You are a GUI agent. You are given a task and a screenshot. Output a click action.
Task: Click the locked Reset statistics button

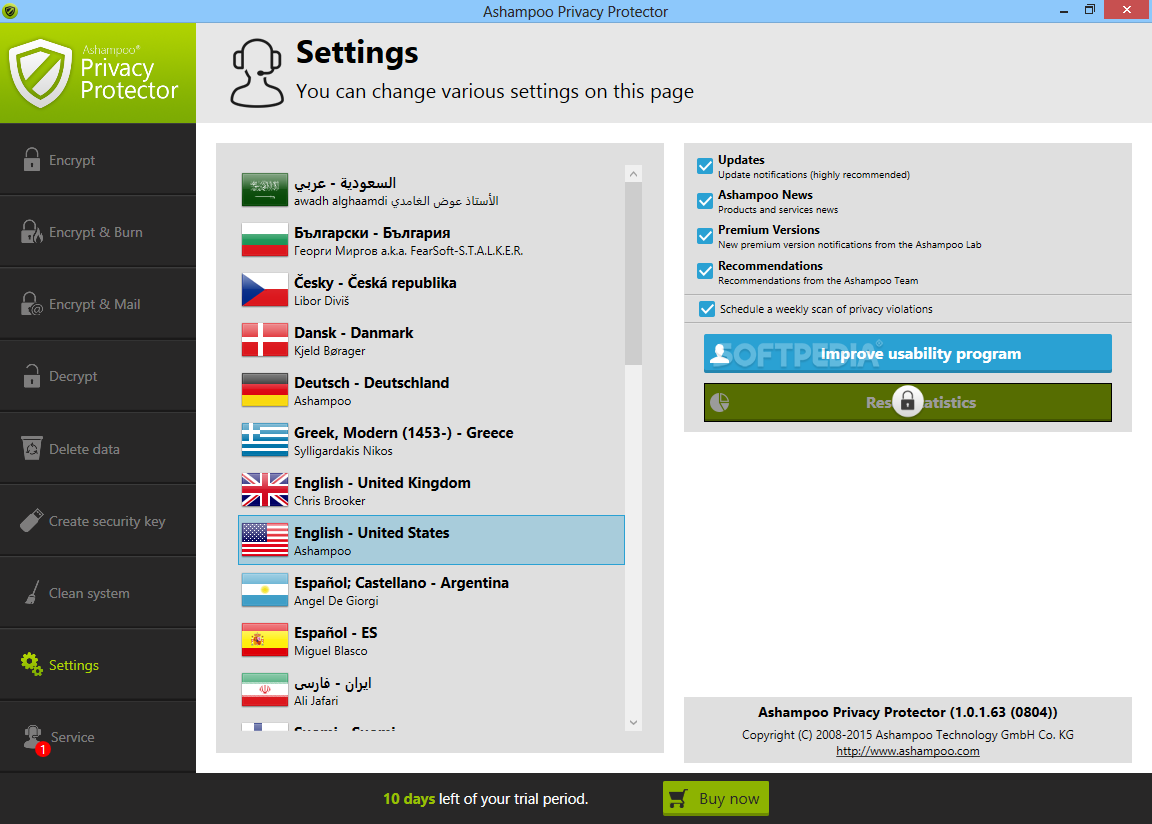tap(907, 402)
